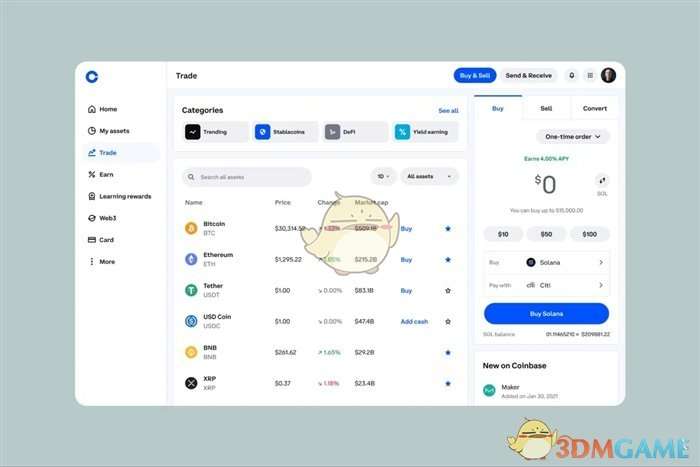Toggle Bitcoin watchlist star
Viewport: 700px width, 467px height.
448,229
